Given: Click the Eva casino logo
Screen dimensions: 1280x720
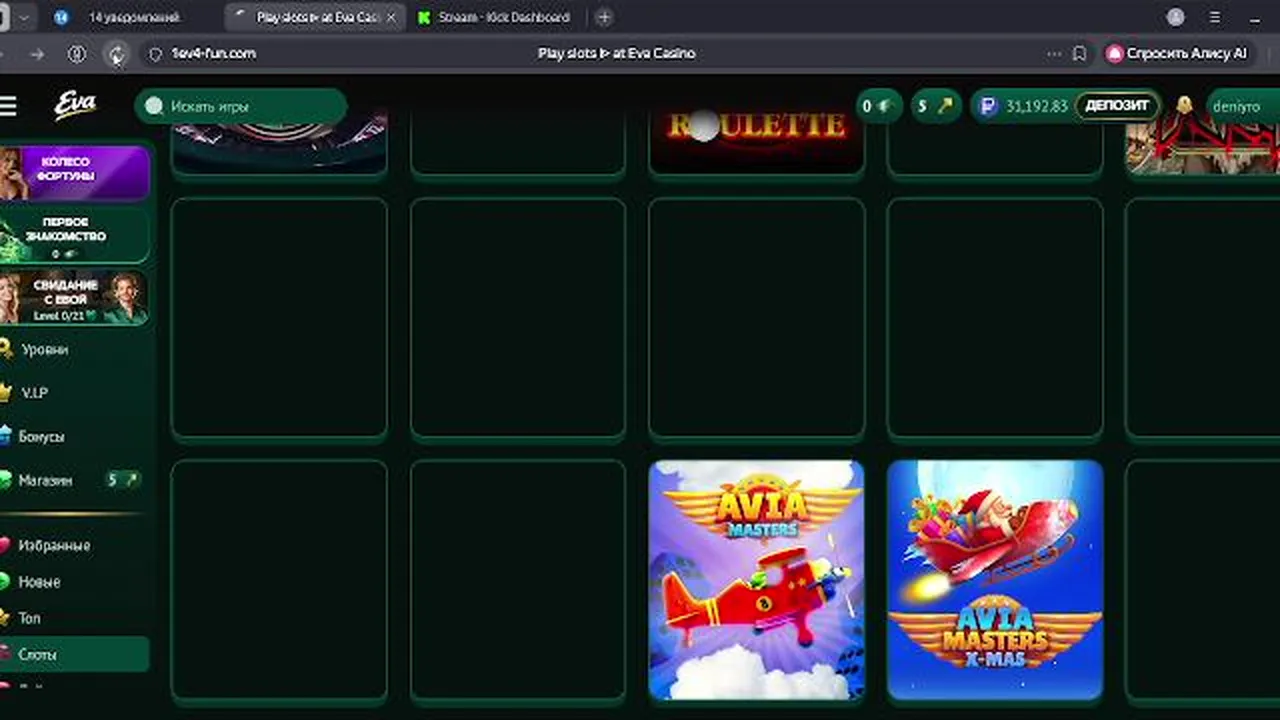Looking at the screenshot, I should click(75, 105).
